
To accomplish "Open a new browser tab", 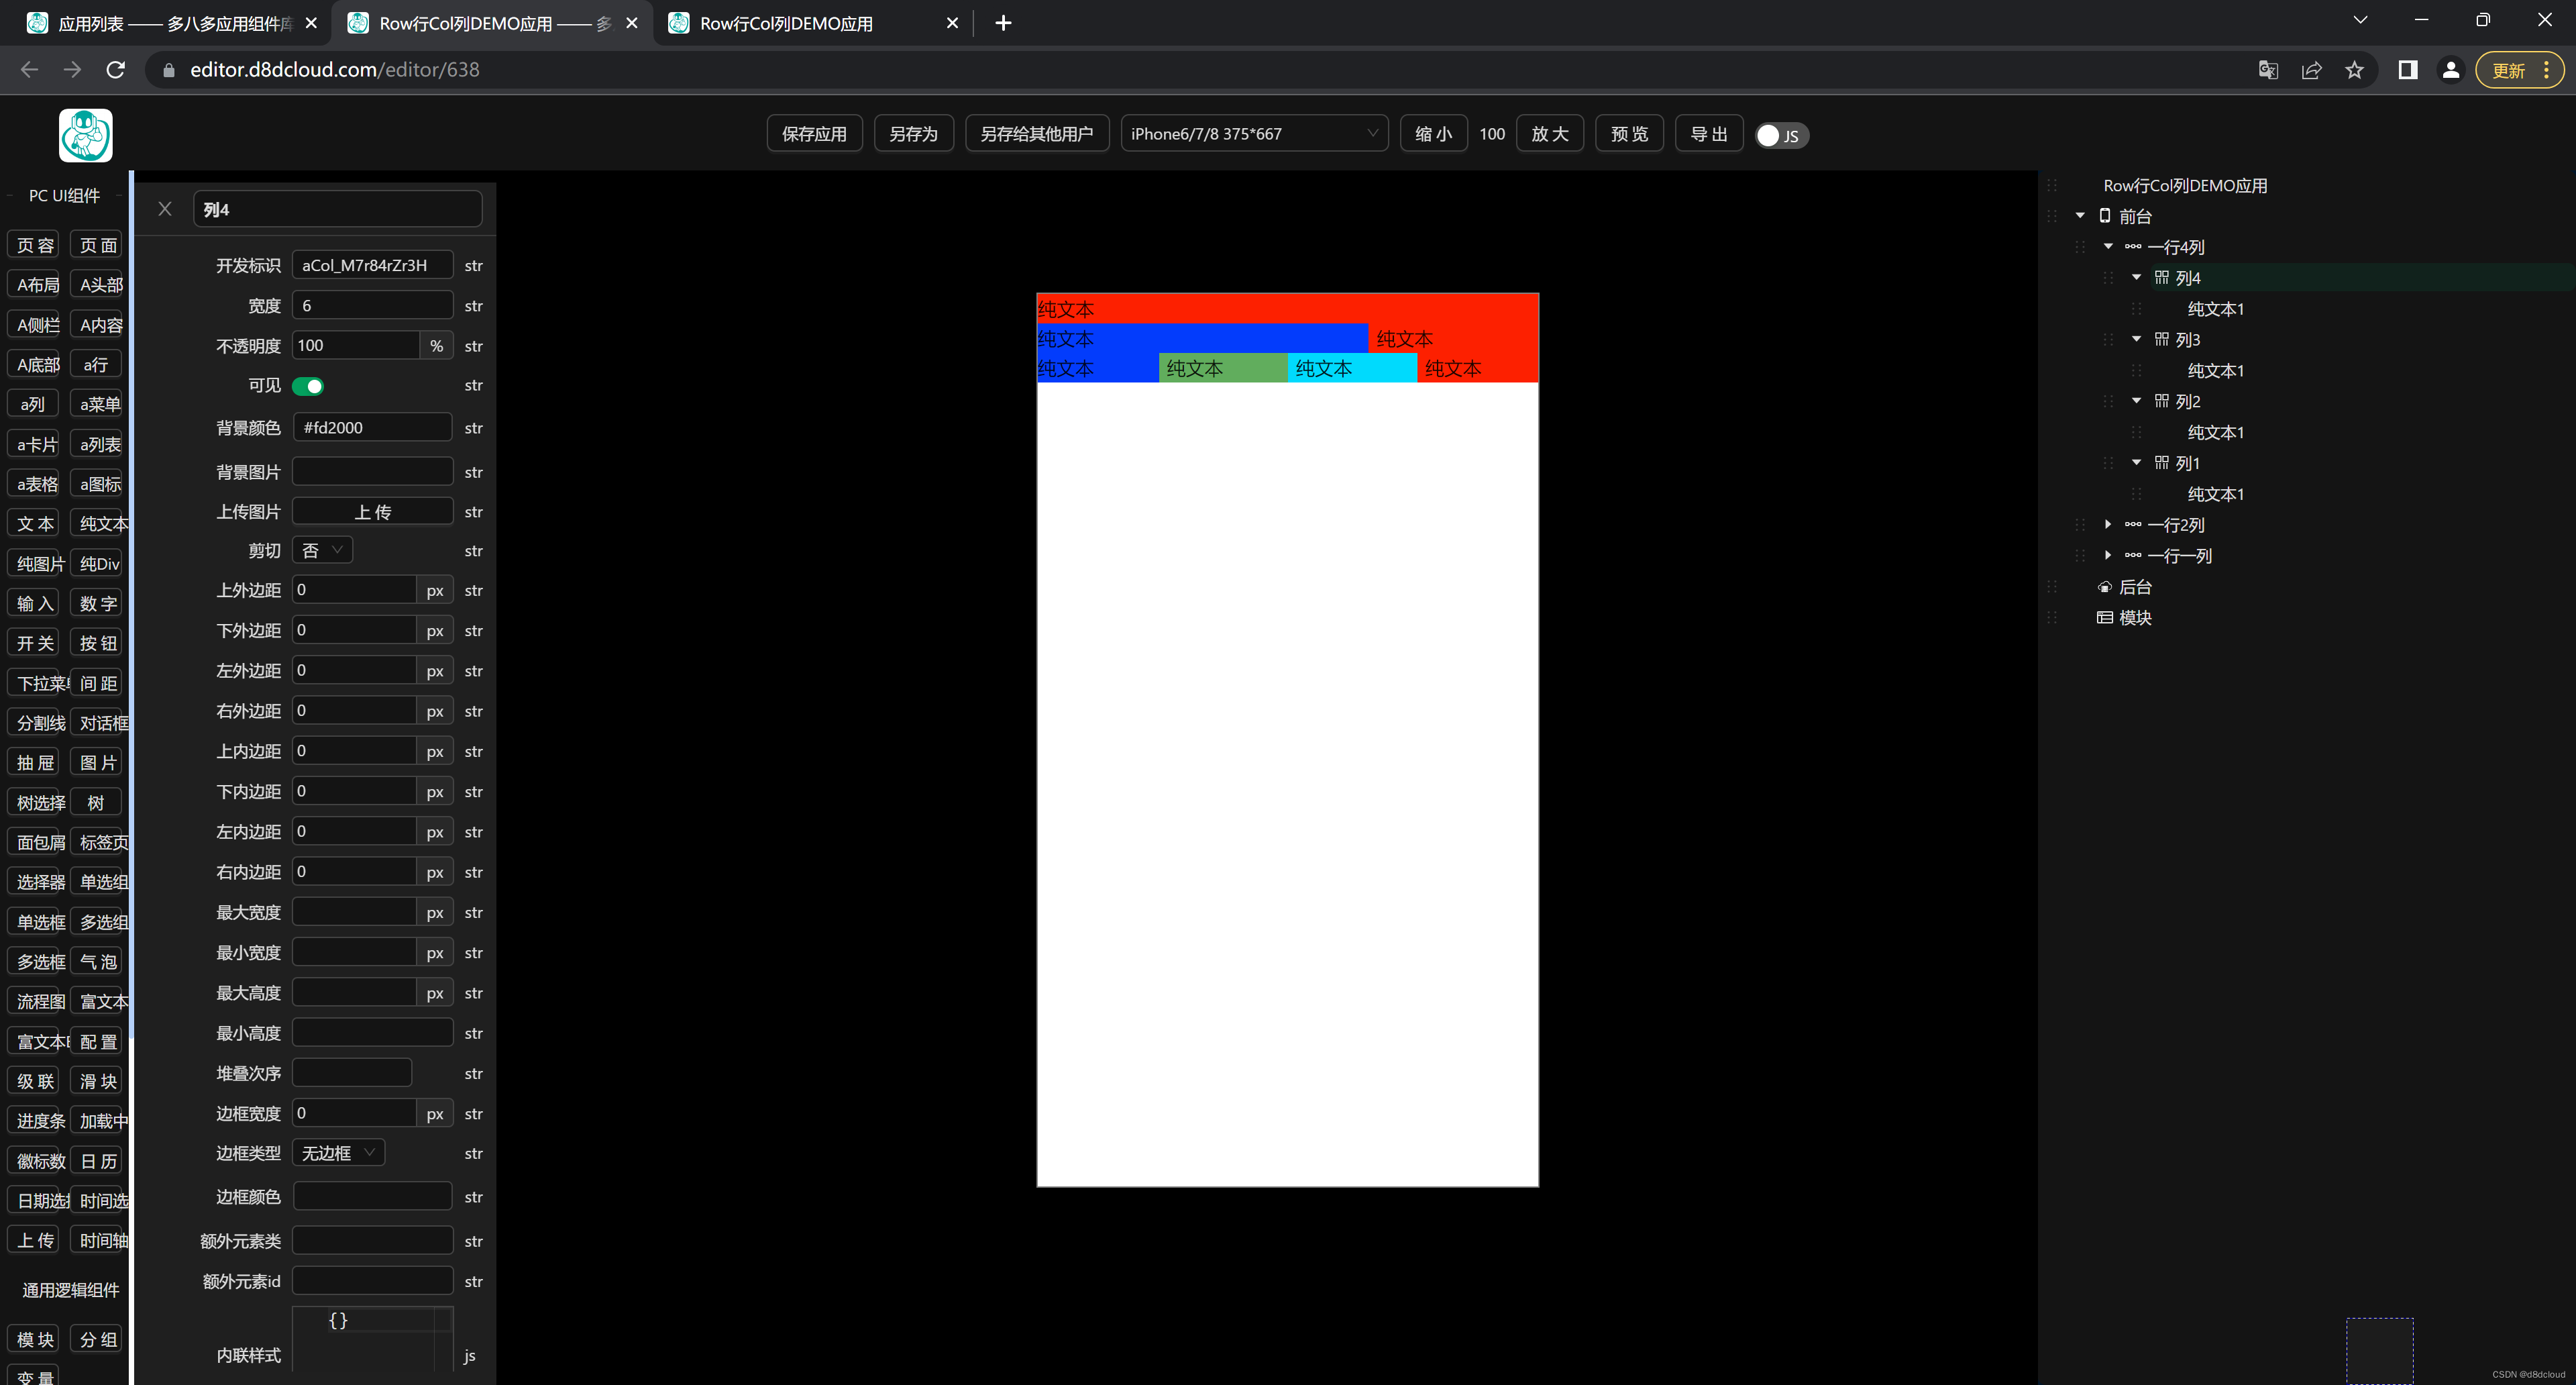I will pyautogui.click(x=1003, y=23).
